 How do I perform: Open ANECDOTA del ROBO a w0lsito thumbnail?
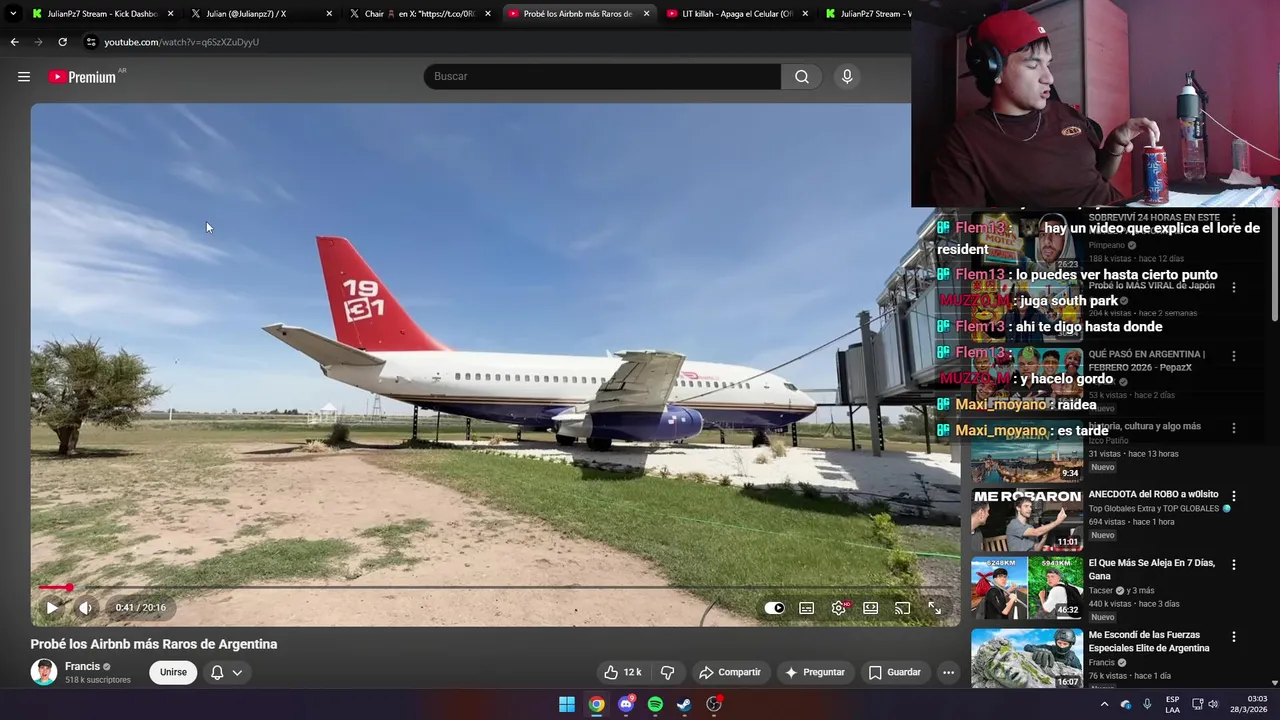(1026, 519)
